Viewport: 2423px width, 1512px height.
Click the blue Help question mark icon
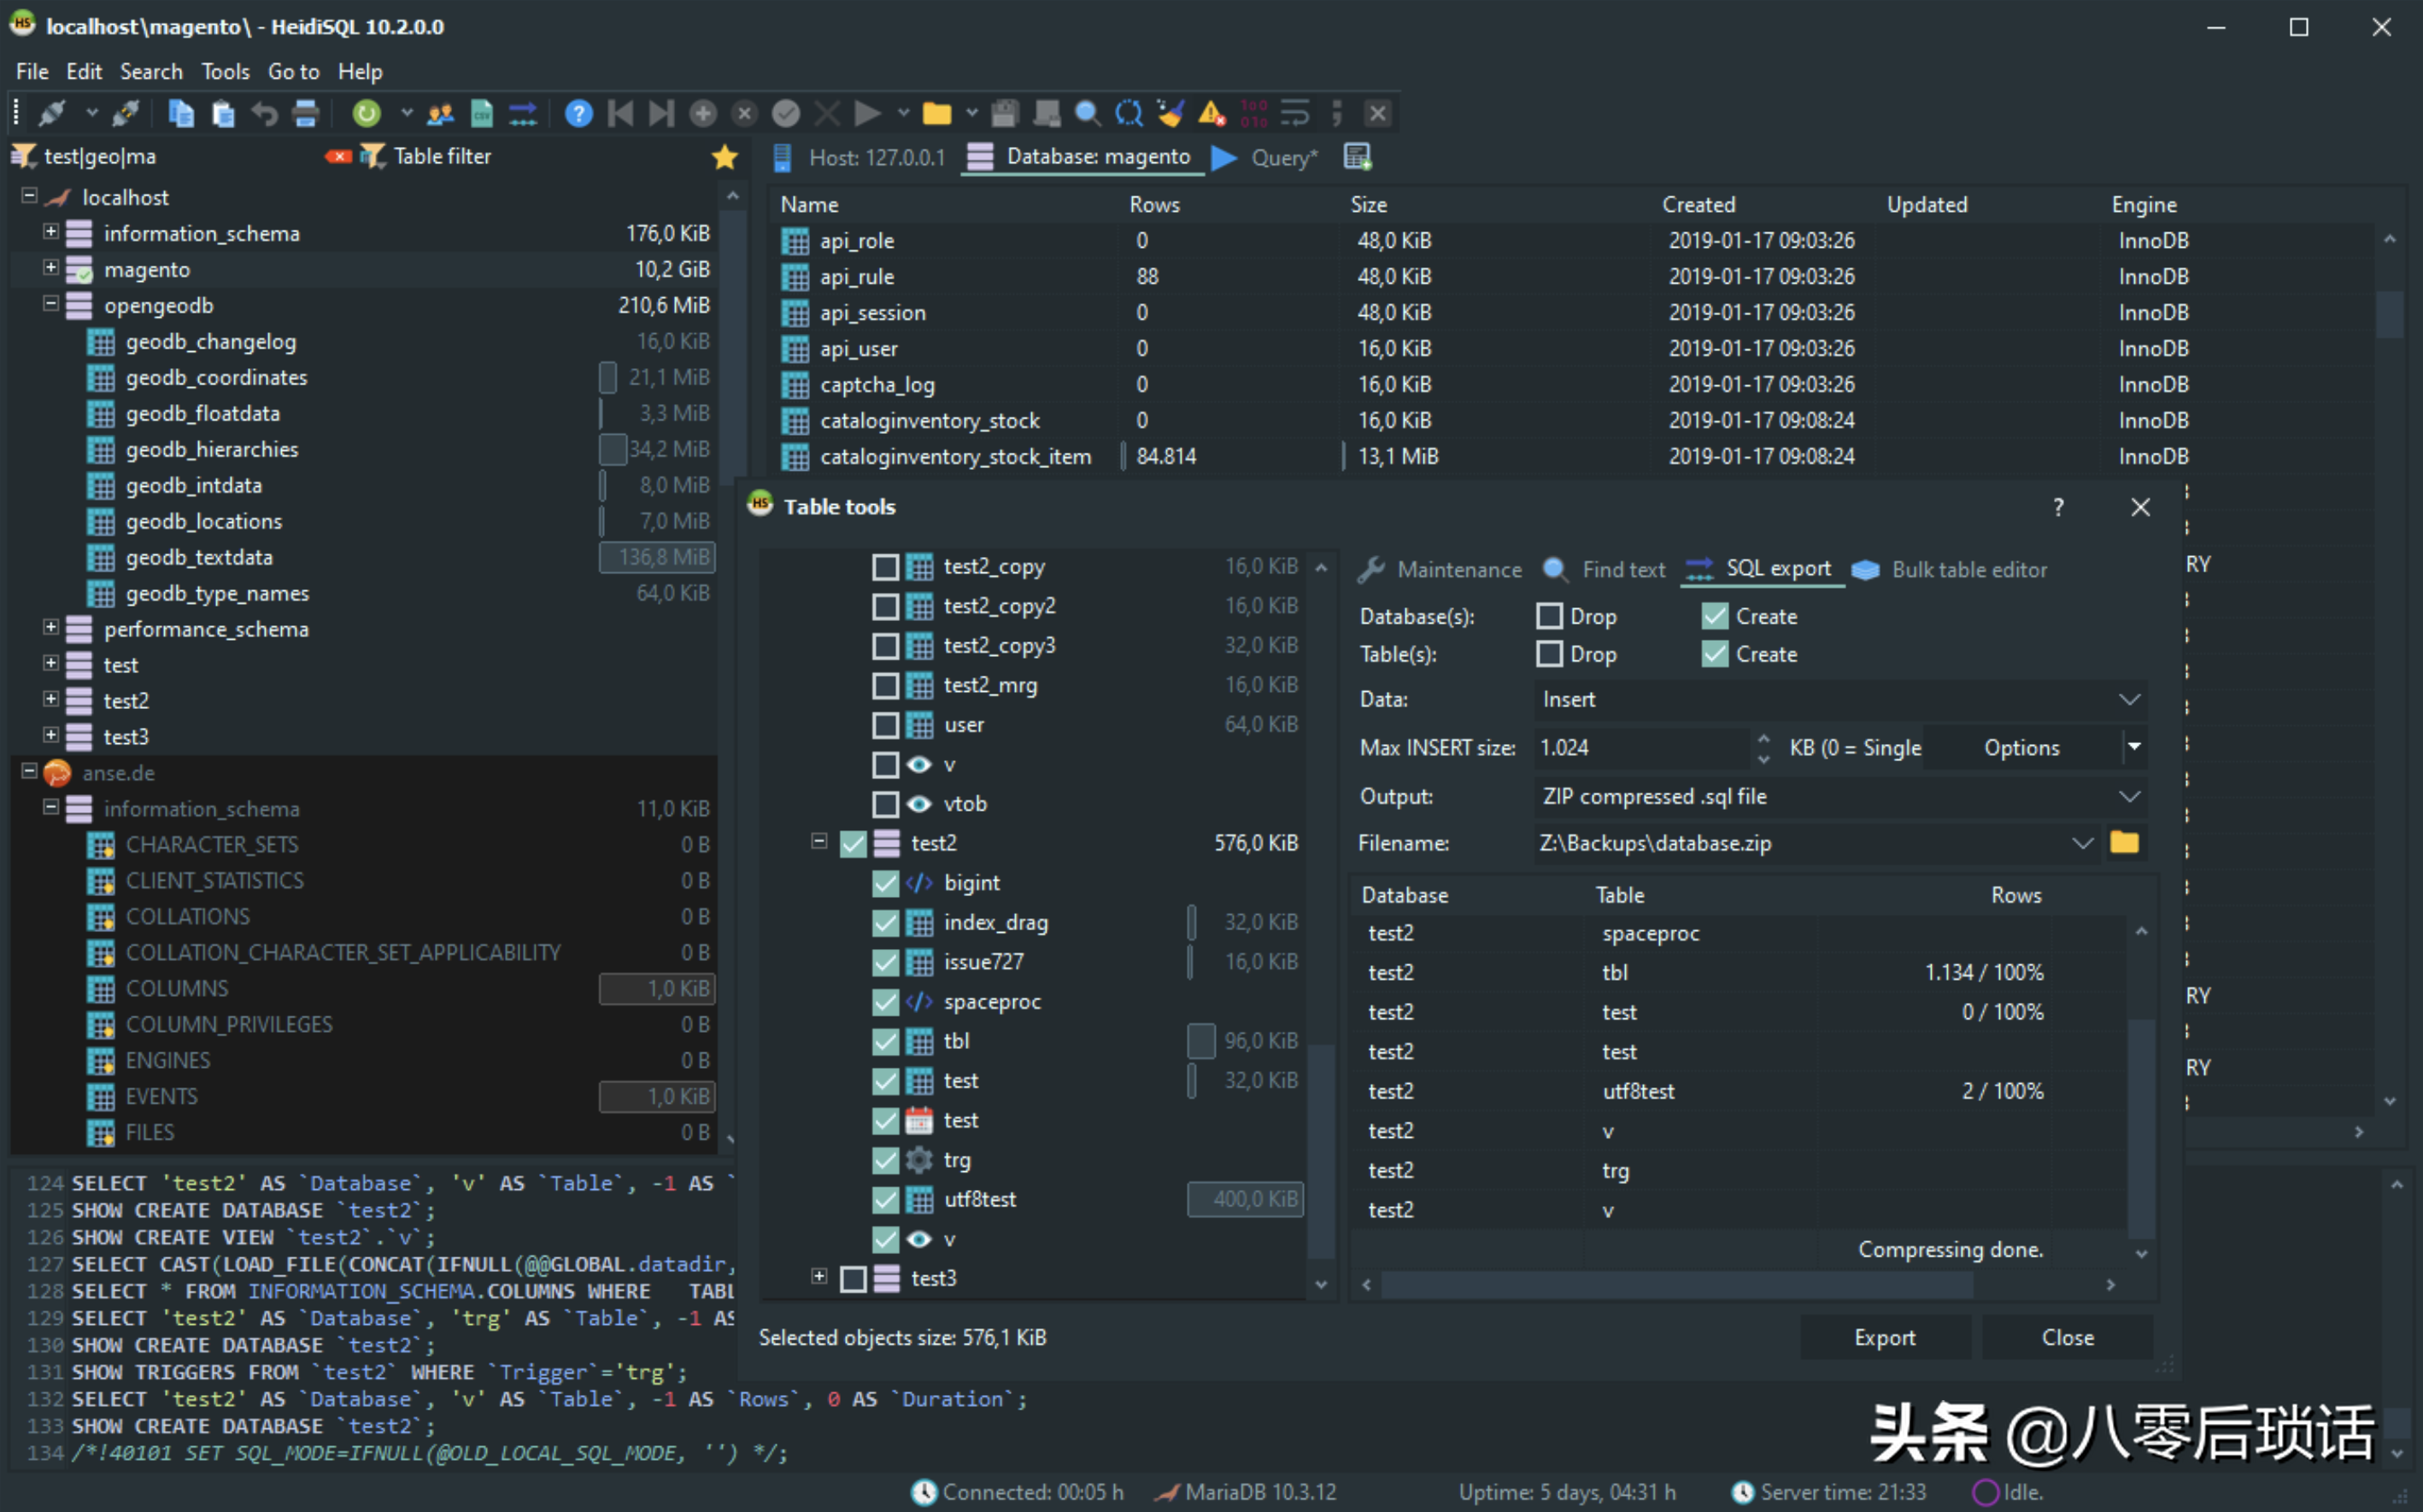[x=578, y=113]
